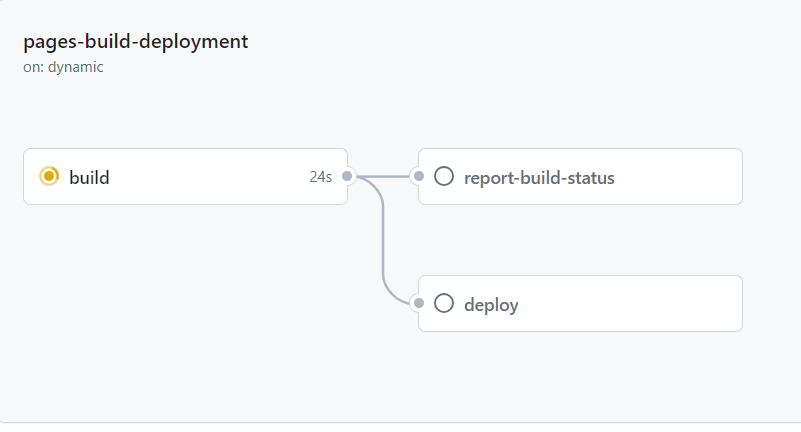Click the pending circle icon on report-build-status
Screen dimensions: 801x432
[x=444, y=177]
